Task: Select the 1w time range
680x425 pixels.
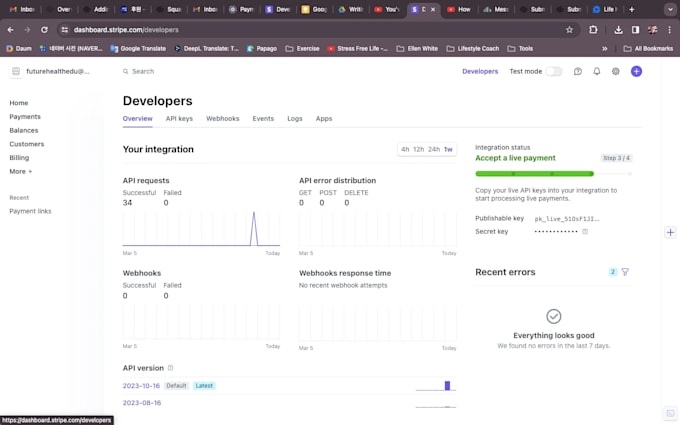Action: click(x=448, y=149)
